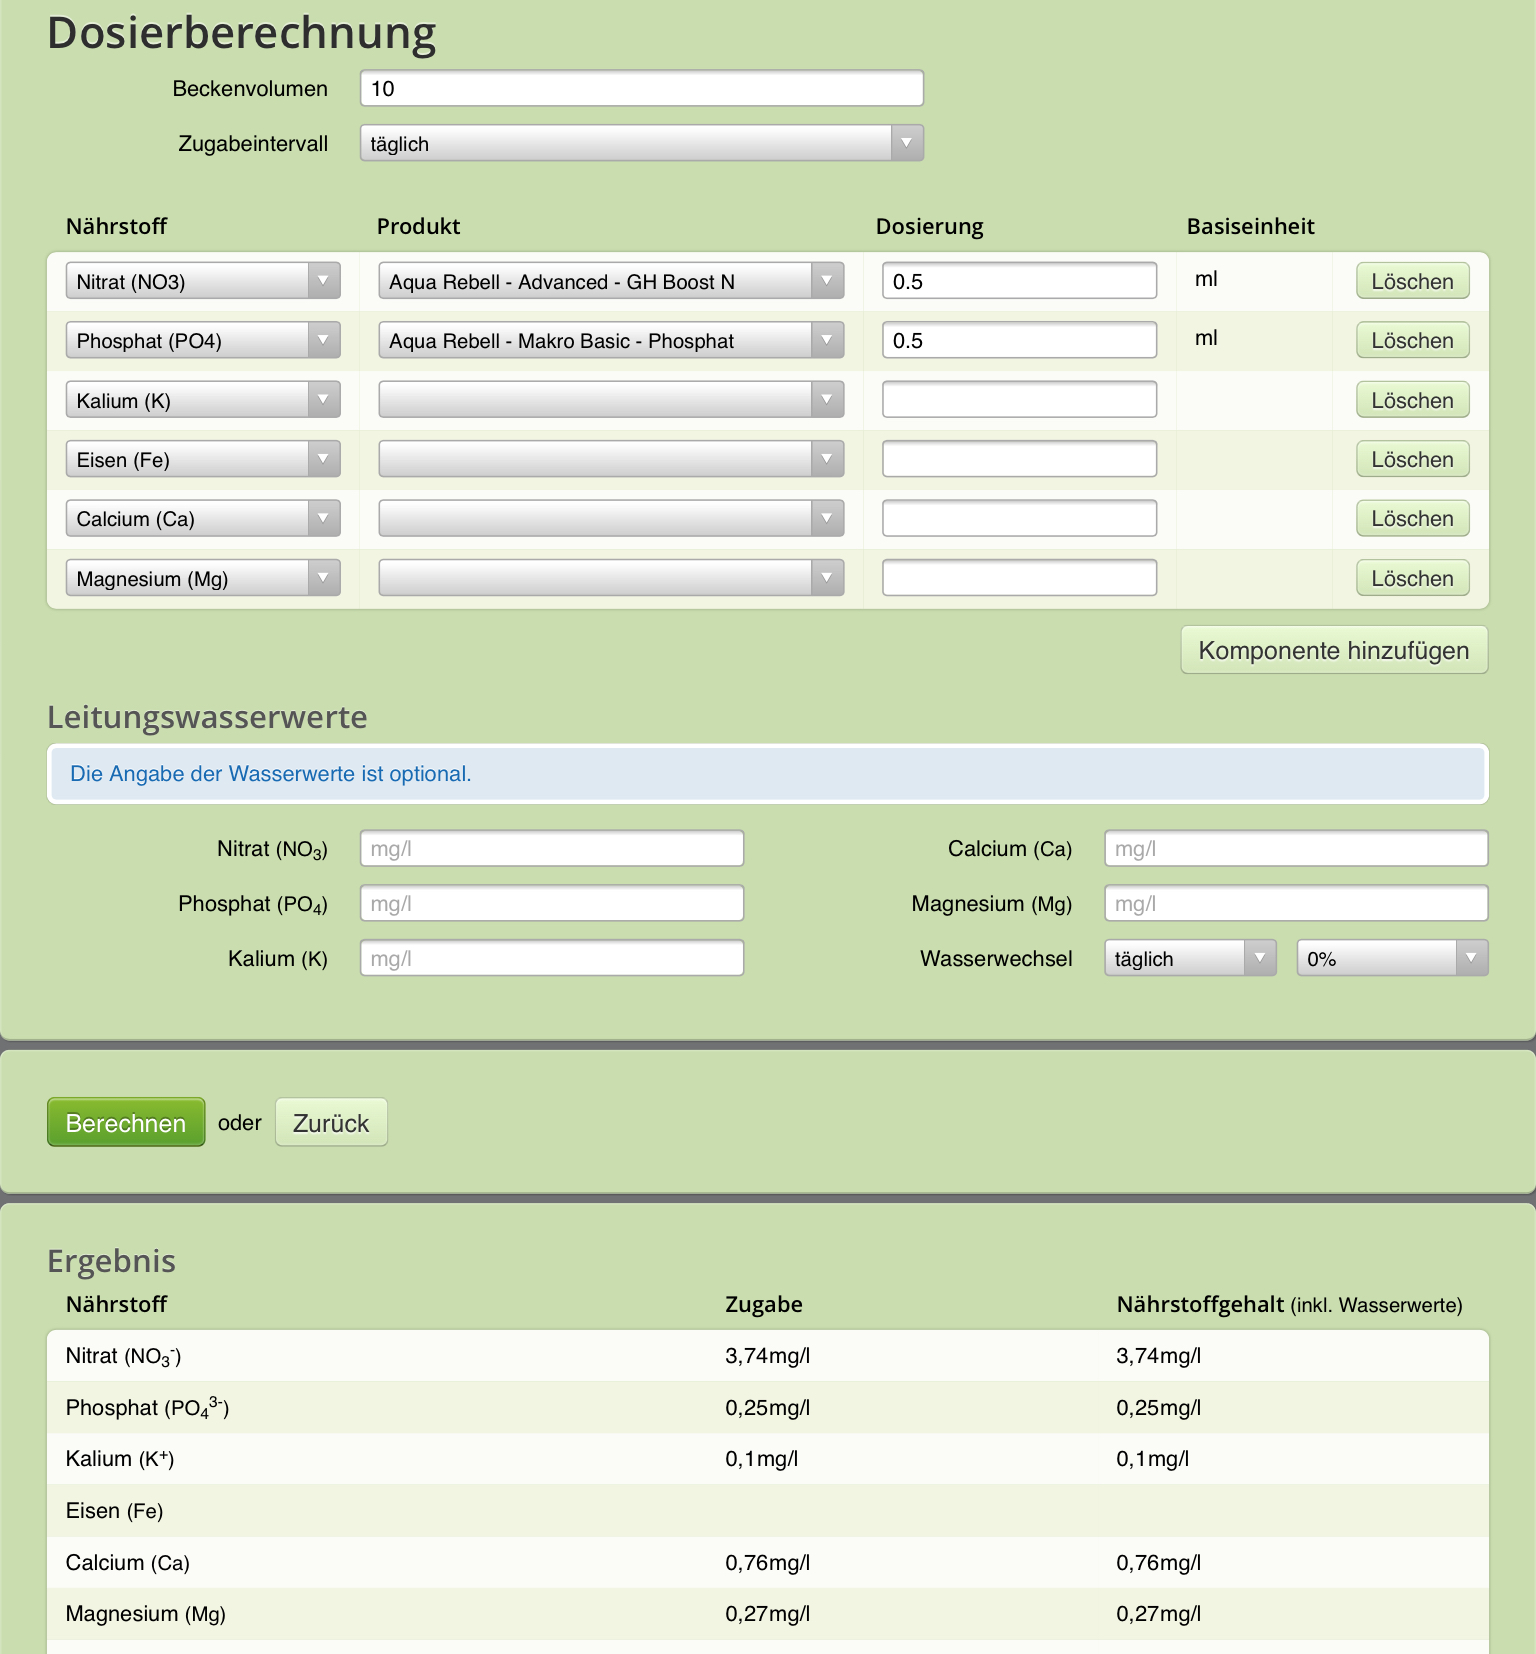Expand the Nitrat (NO3) nutrient dropdown
Image resolution: width=1536 pixels, height=1654 pixels.
[203, 281]
